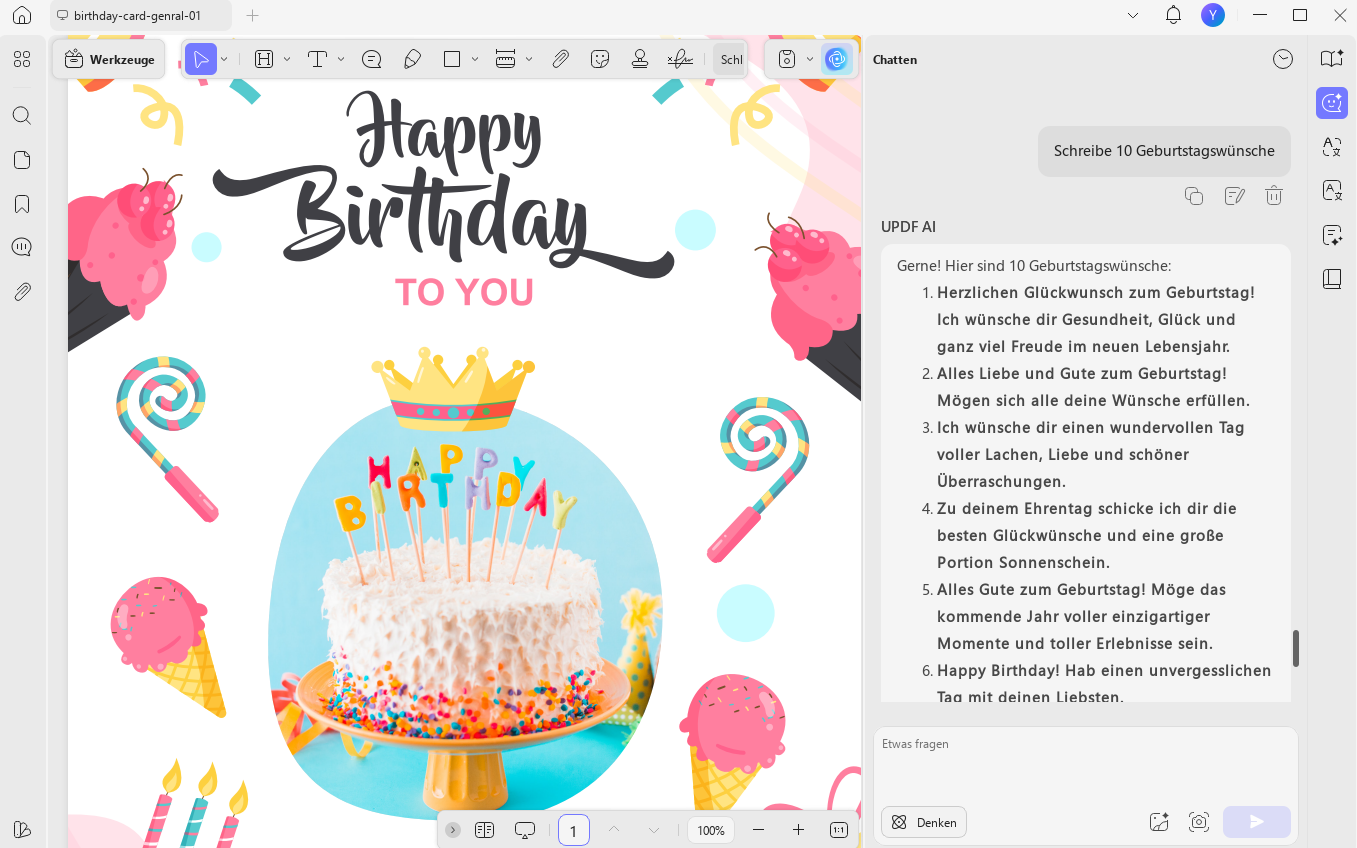This screenshot has width=1357, height=848.
Task: Open the zoom level 100% dropdown
Action: [x=711, y=830]
